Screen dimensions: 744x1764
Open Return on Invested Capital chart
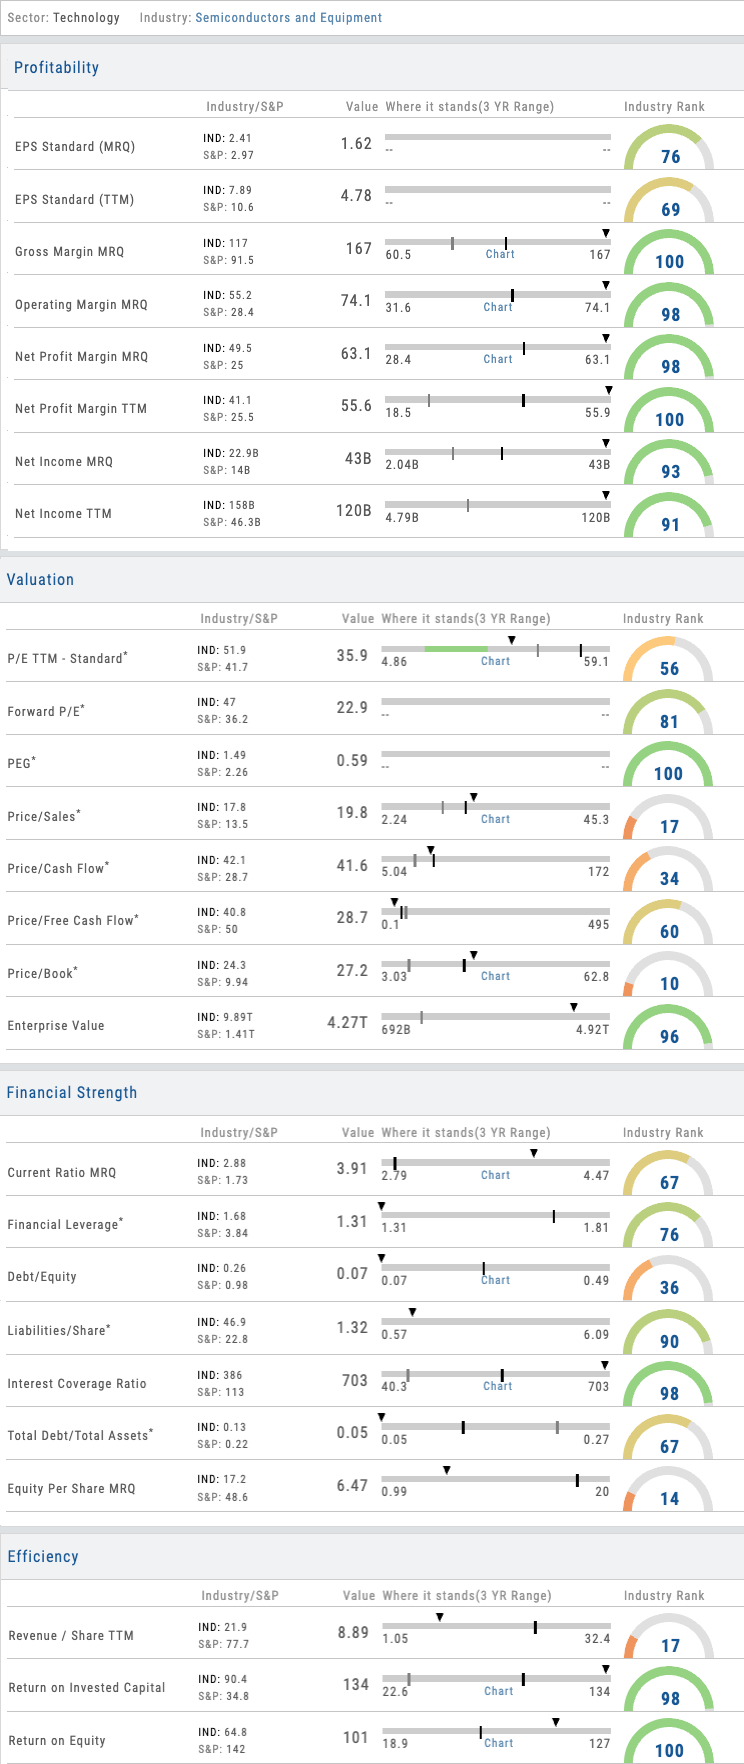(499, 1692)
